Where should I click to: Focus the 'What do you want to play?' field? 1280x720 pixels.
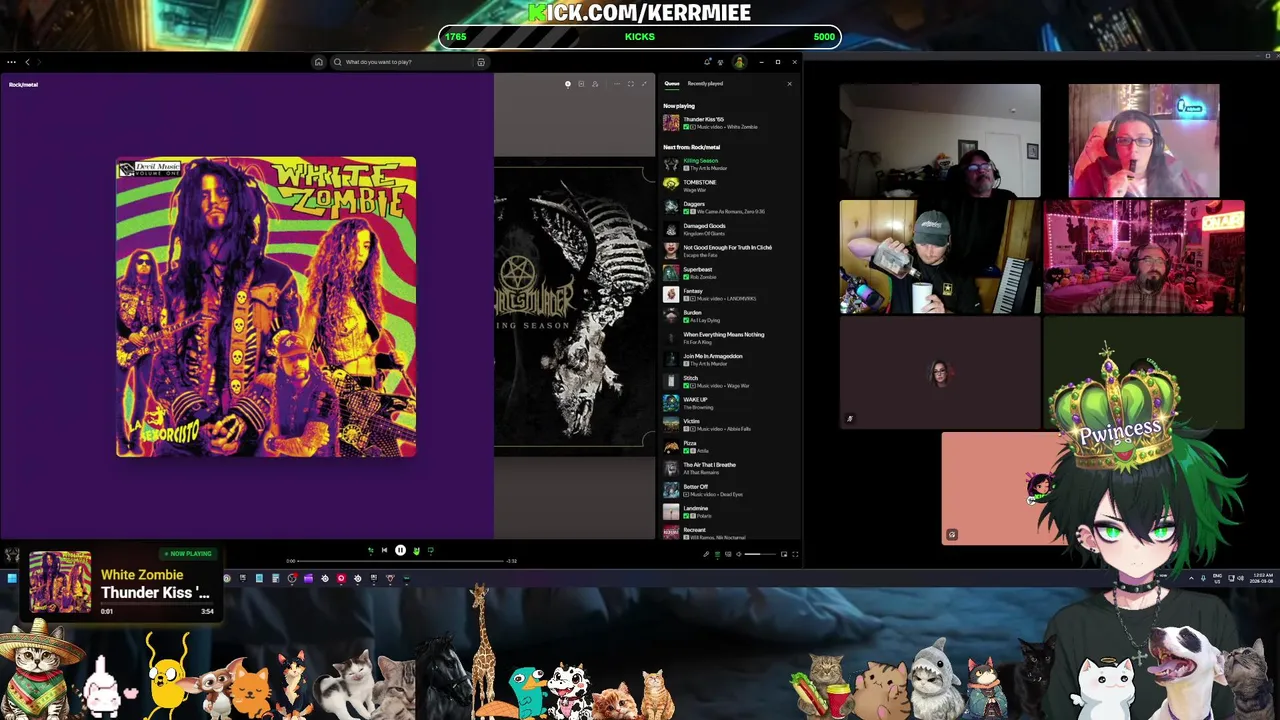point(408,62)
